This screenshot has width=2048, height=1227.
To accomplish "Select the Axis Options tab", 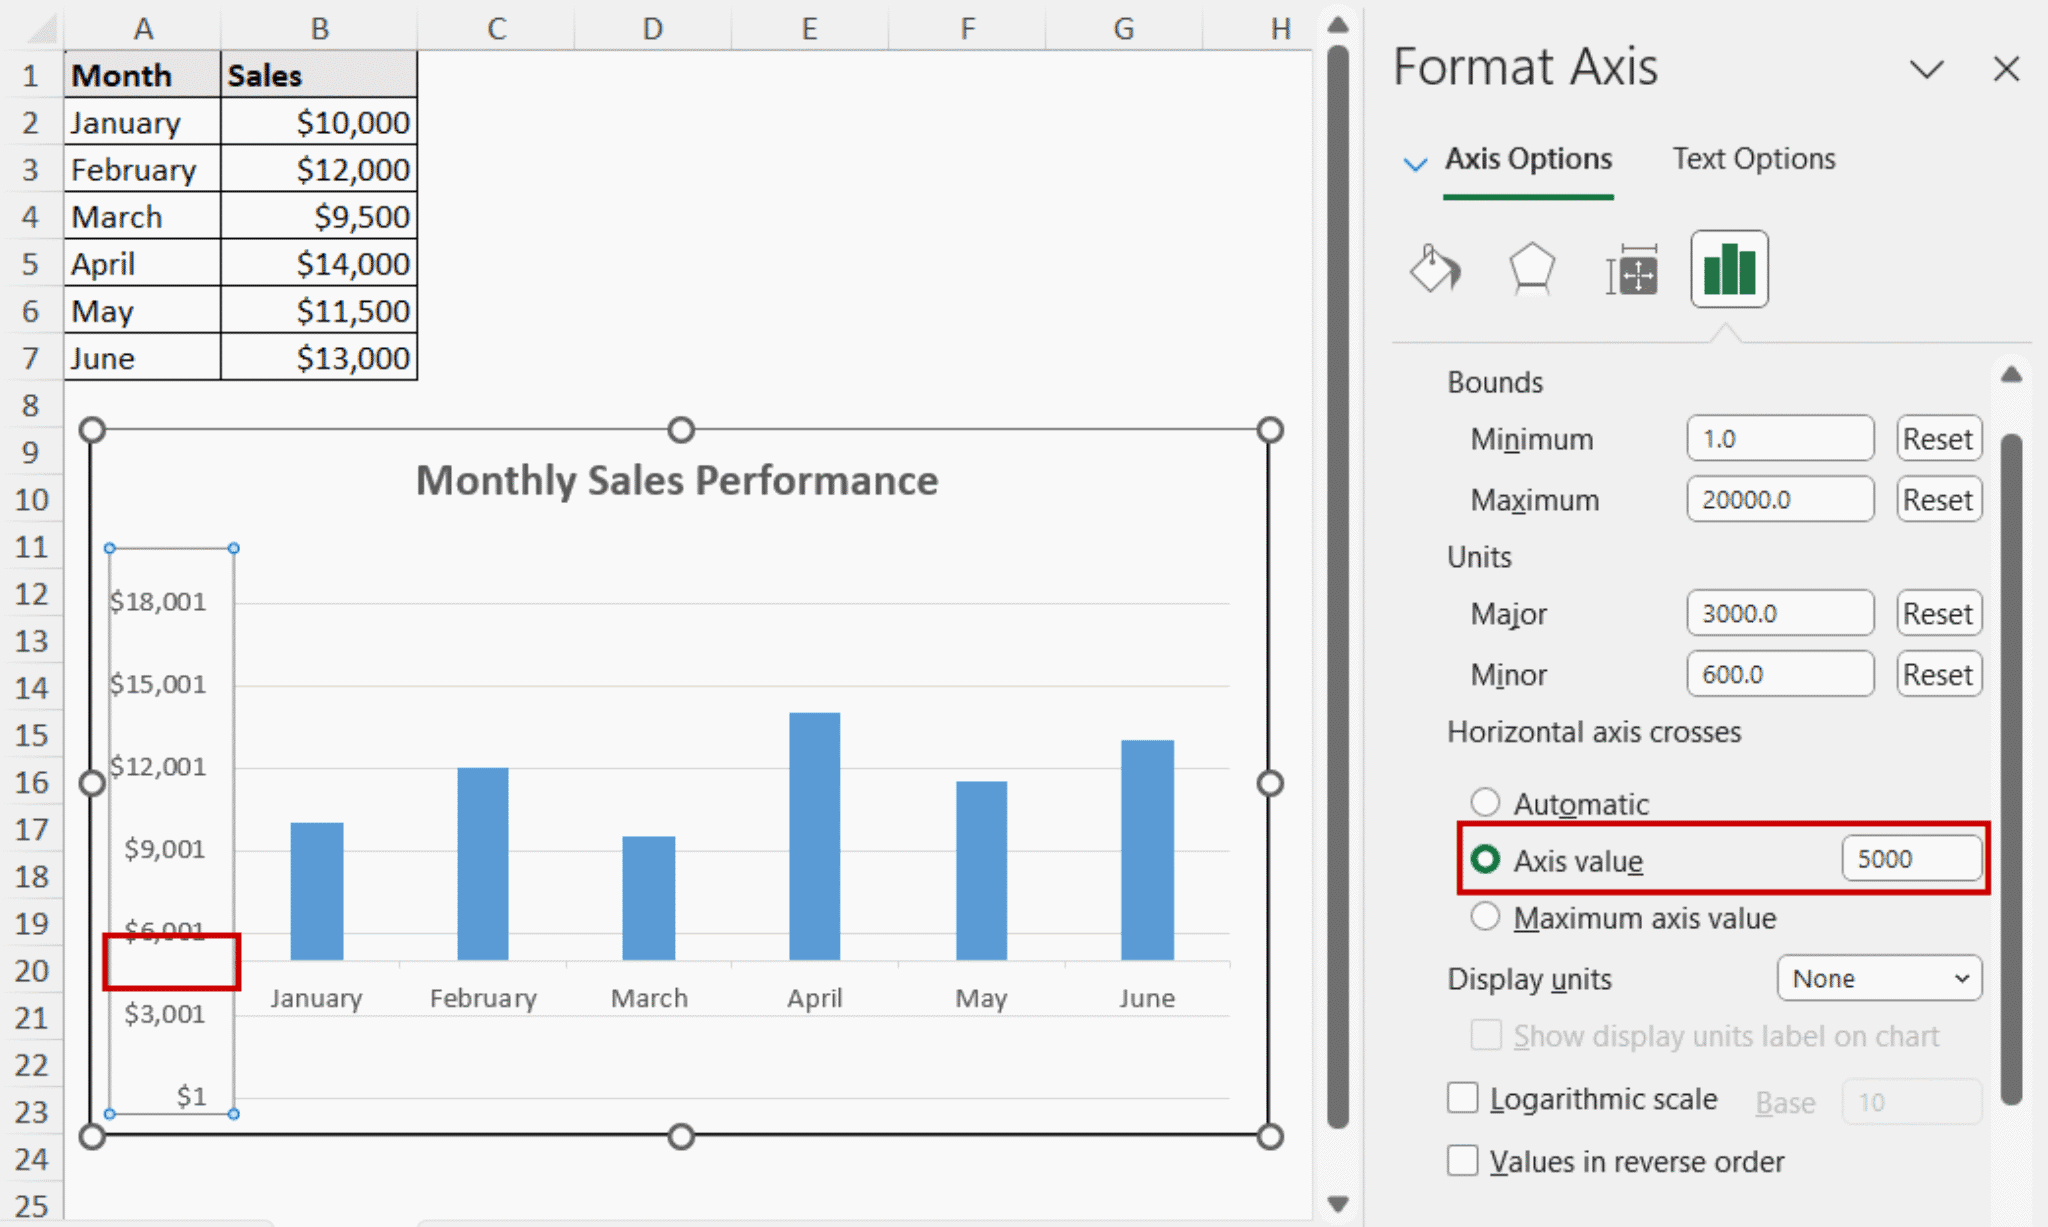I will tap(1528, 158).
